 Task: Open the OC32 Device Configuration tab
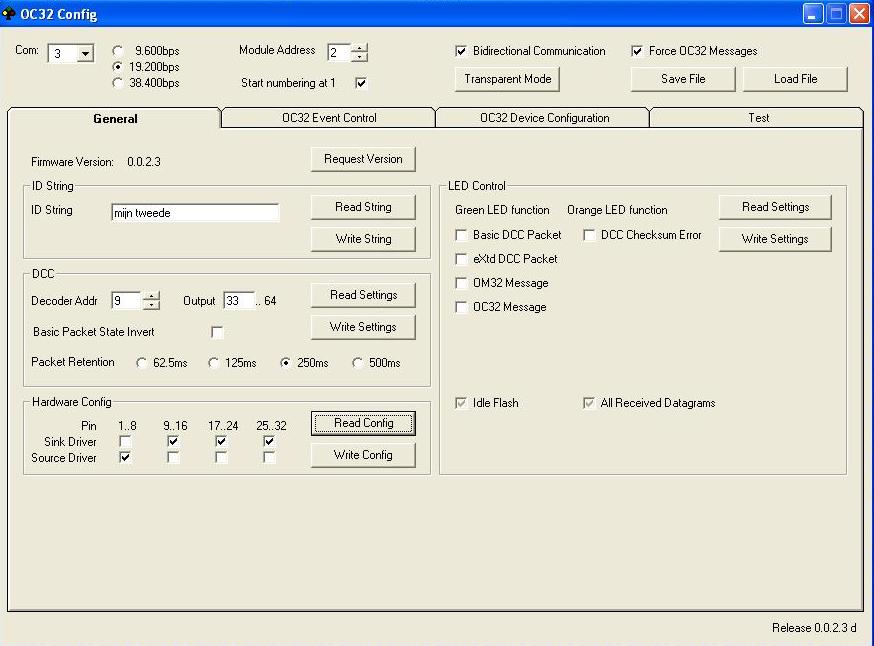[x=543, y=118]
